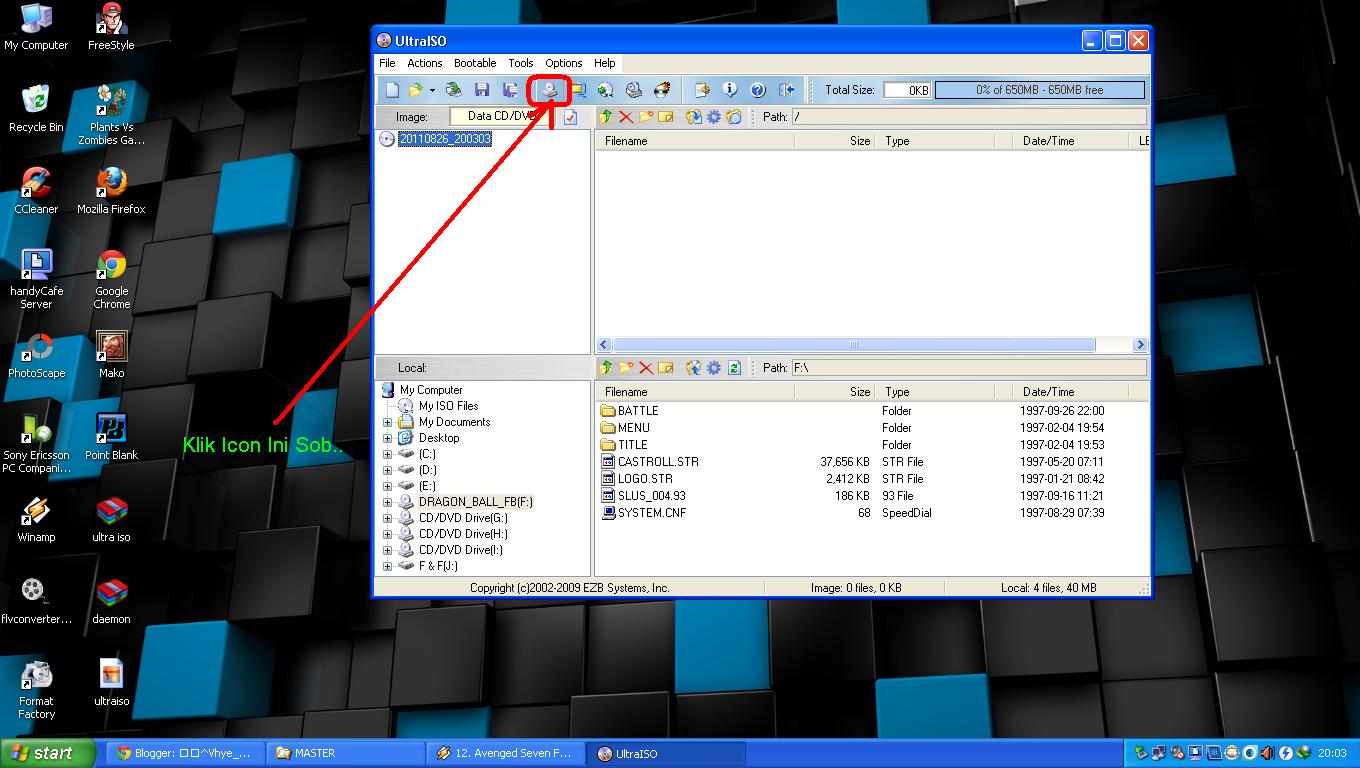This screenshot has width=1360, height=768.
Task: Expand the DRAGON_BALL_FB(F:) node
Action: coord(388,502)
